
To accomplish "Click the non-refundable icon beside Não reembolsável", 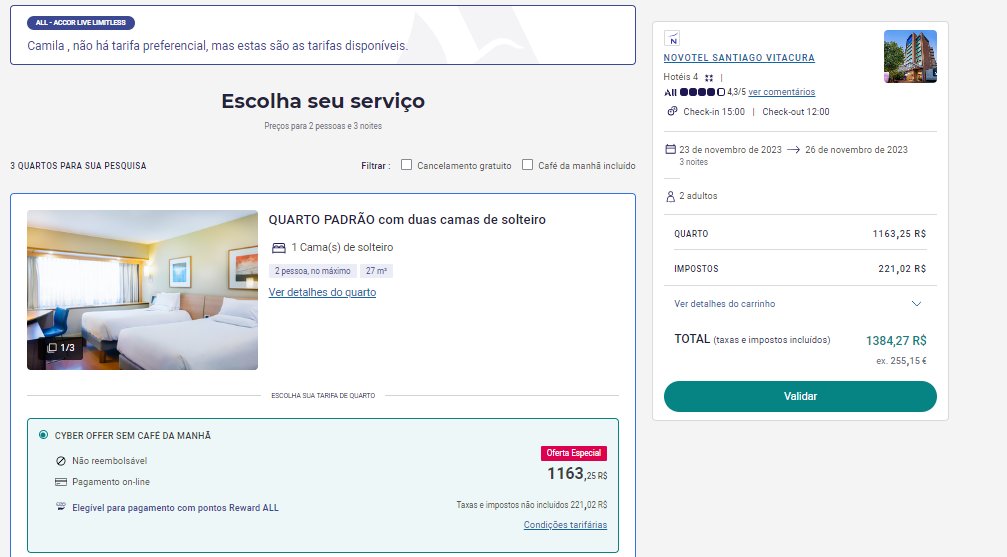I will point(61,461).
